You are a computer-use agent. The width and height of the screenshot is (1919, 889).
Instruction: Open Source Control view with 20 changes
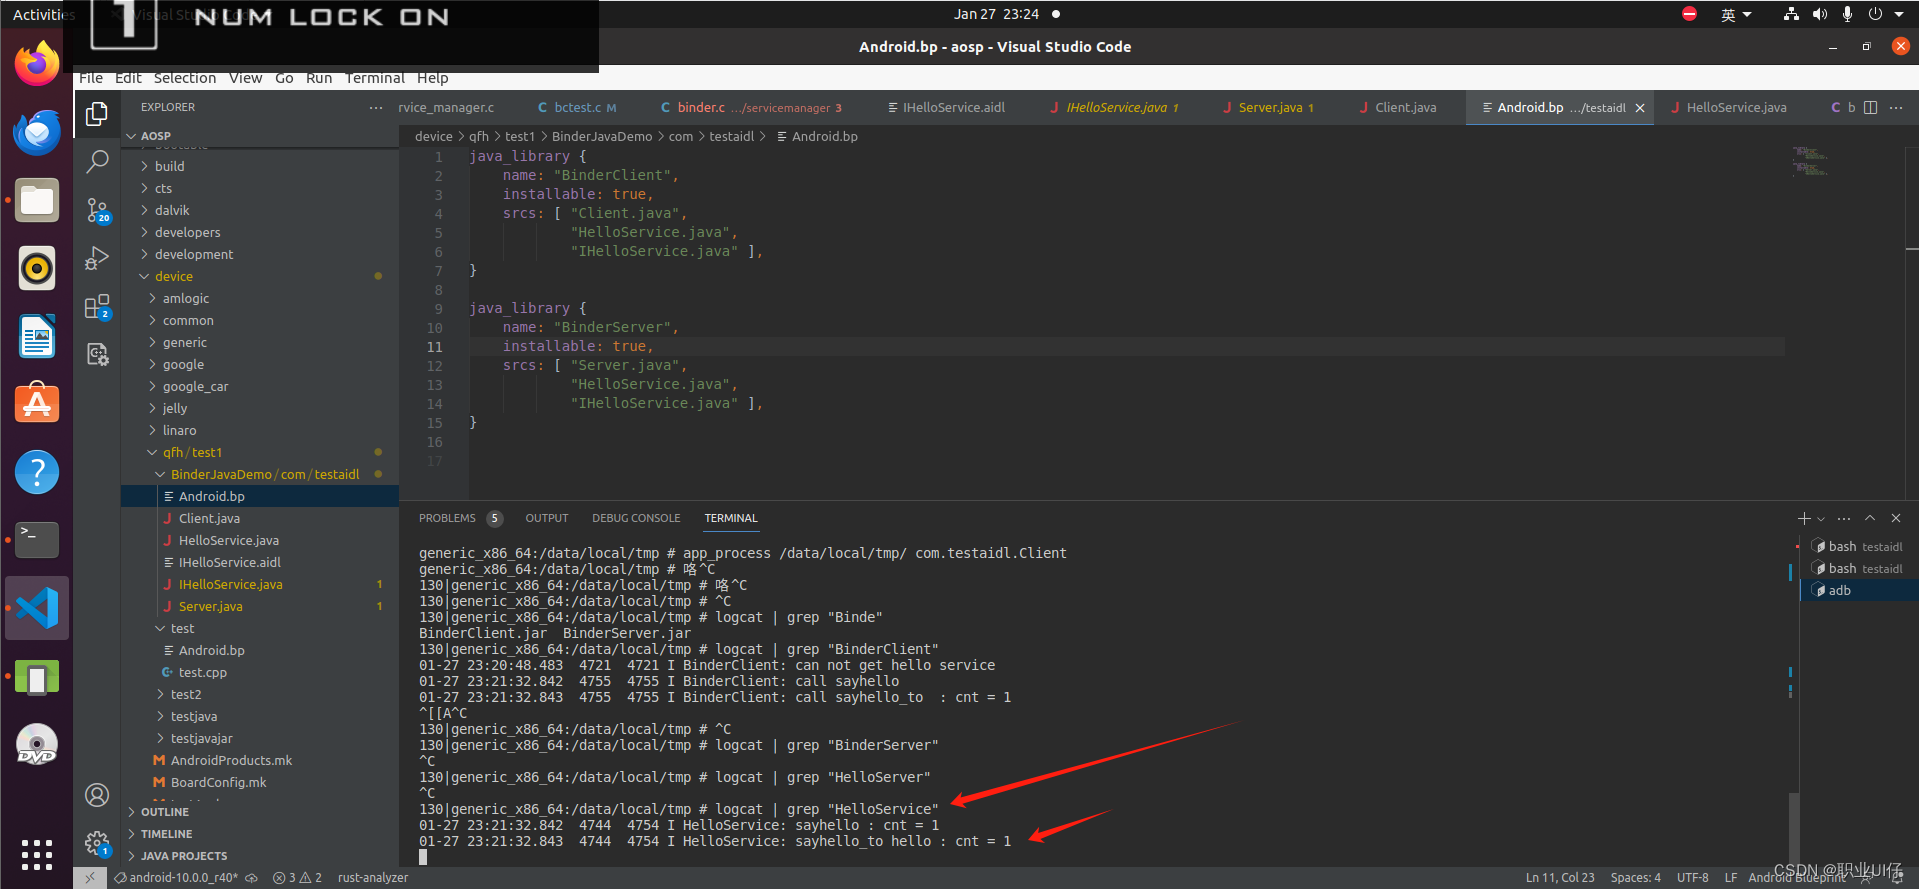pyautogui.click(x=97, y=210)
